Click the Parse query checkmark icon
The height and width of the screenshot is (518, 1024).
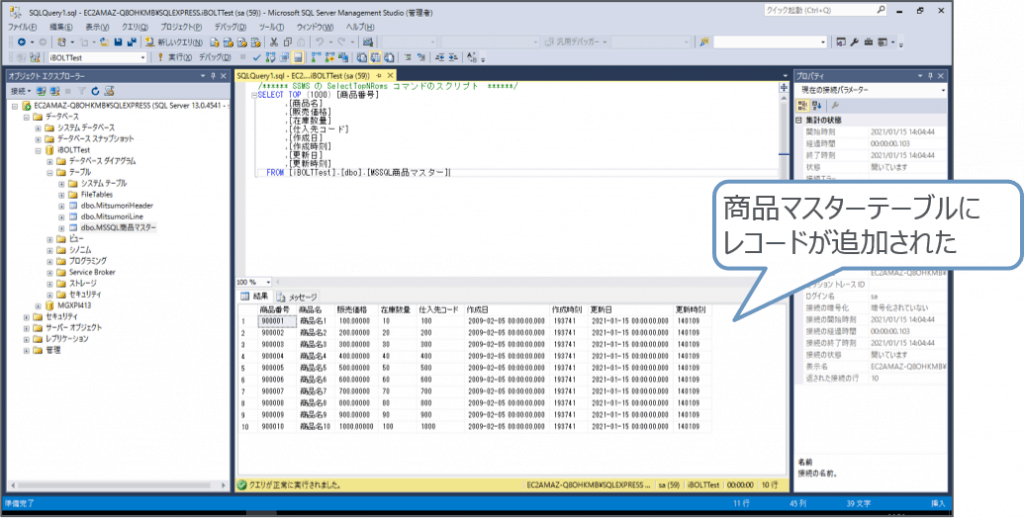[258, 58]
